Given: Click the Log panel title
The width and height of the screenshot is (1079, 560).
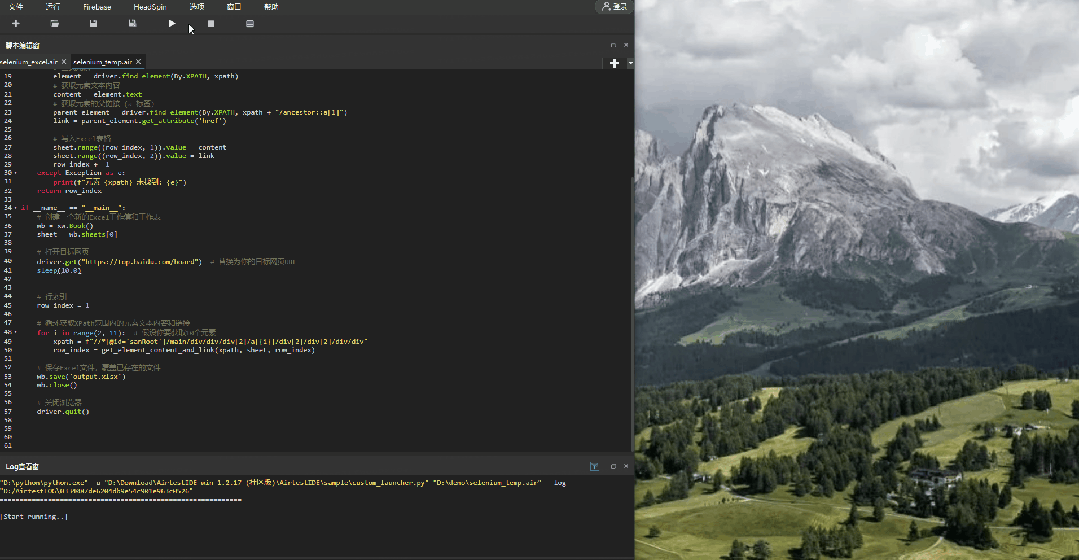Looking at the screenshot, I should pyautogui.click(x=23, y=466).
